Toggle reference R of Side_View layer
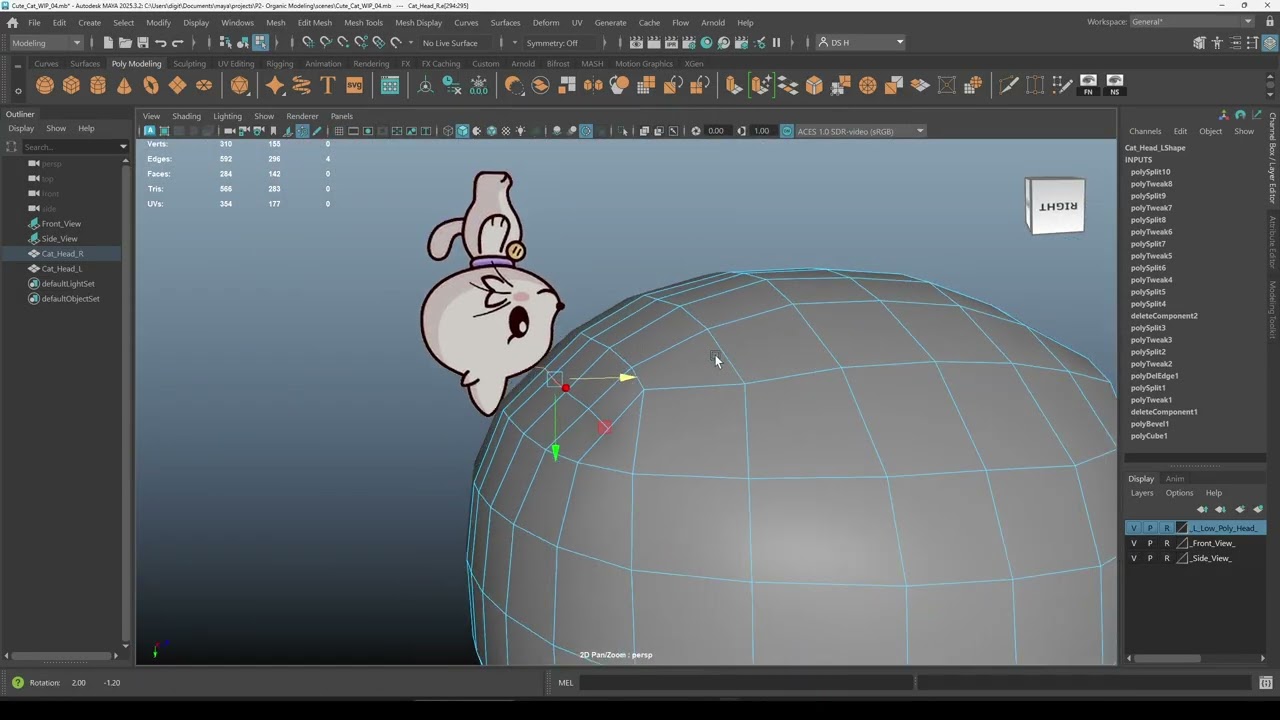Viewport: 1280px width, 720px height. tap(1166, 558)
